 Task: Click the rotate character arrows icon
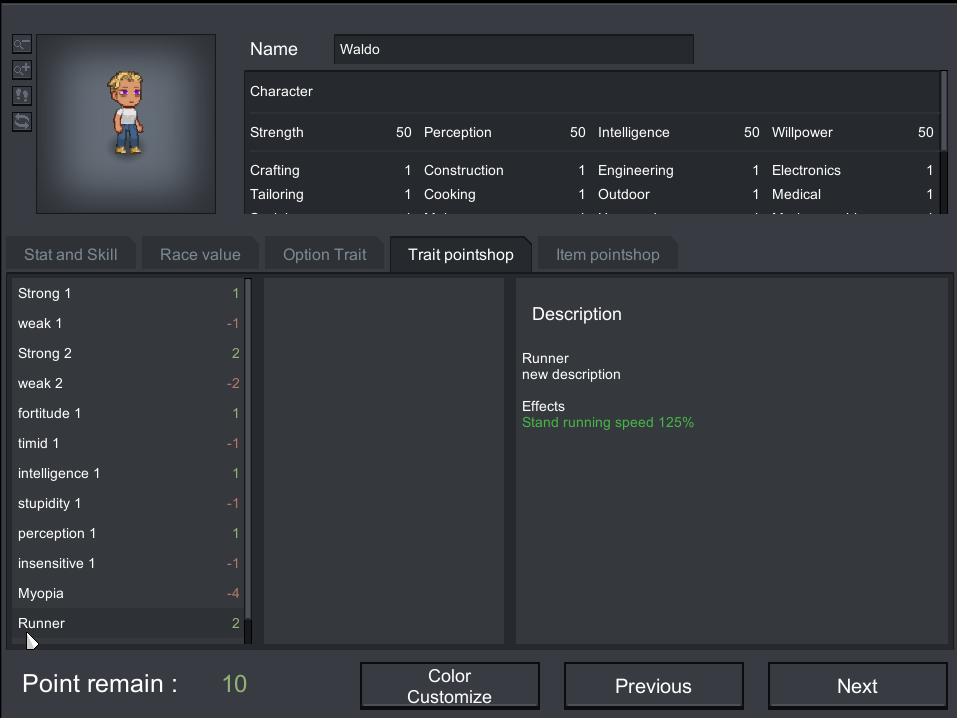pyautogui.click(x=22, y=122)
